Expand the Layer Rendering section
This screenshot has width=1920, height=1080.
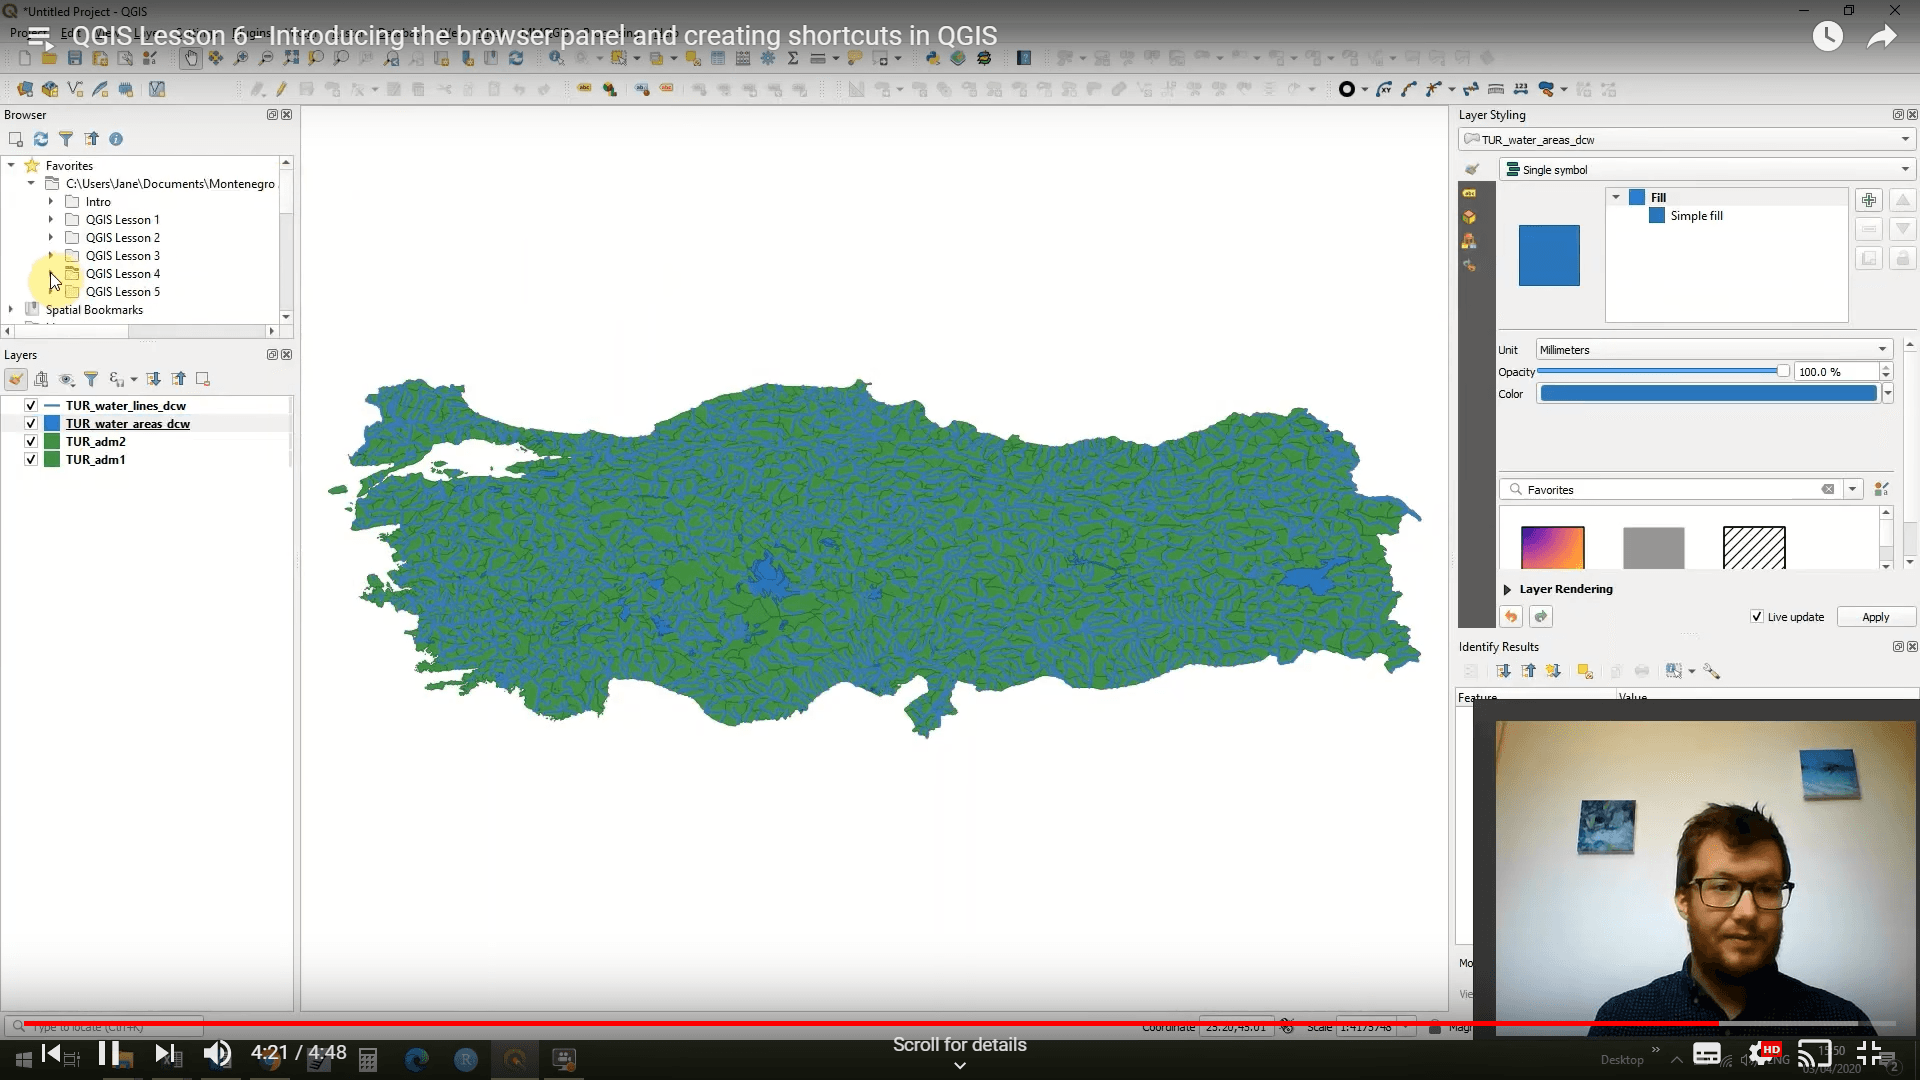[1507, 590]
